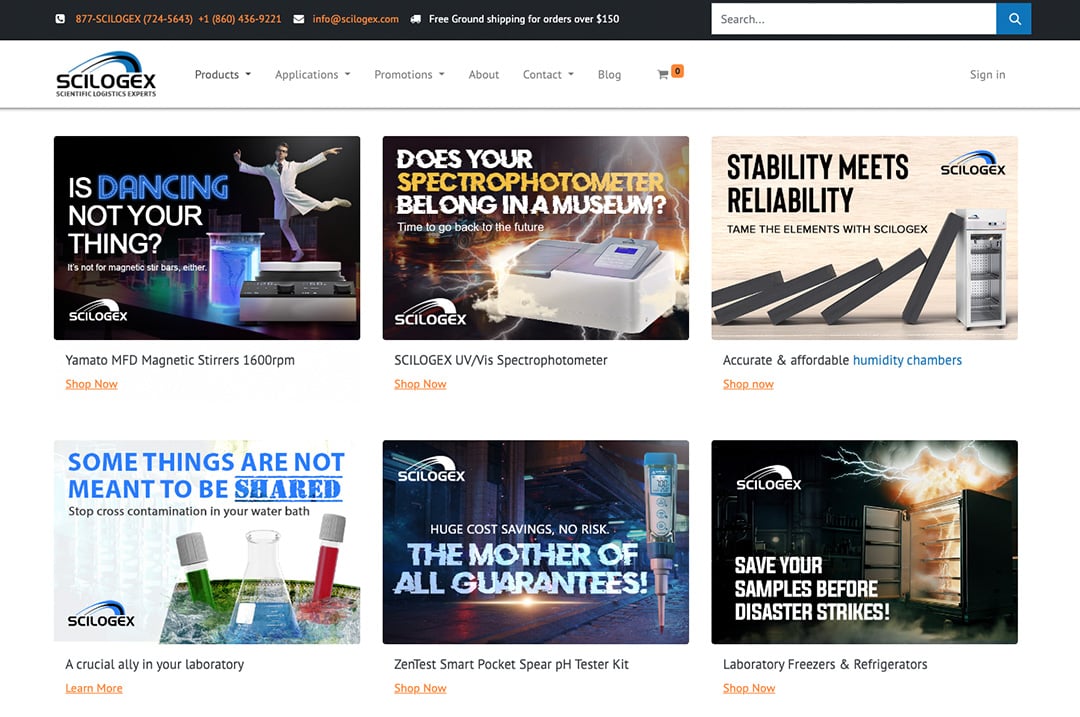1080x717 pixels.
Task: Click the Yamato MFD Magnetic Stirrers title
Action: point(180,360)
